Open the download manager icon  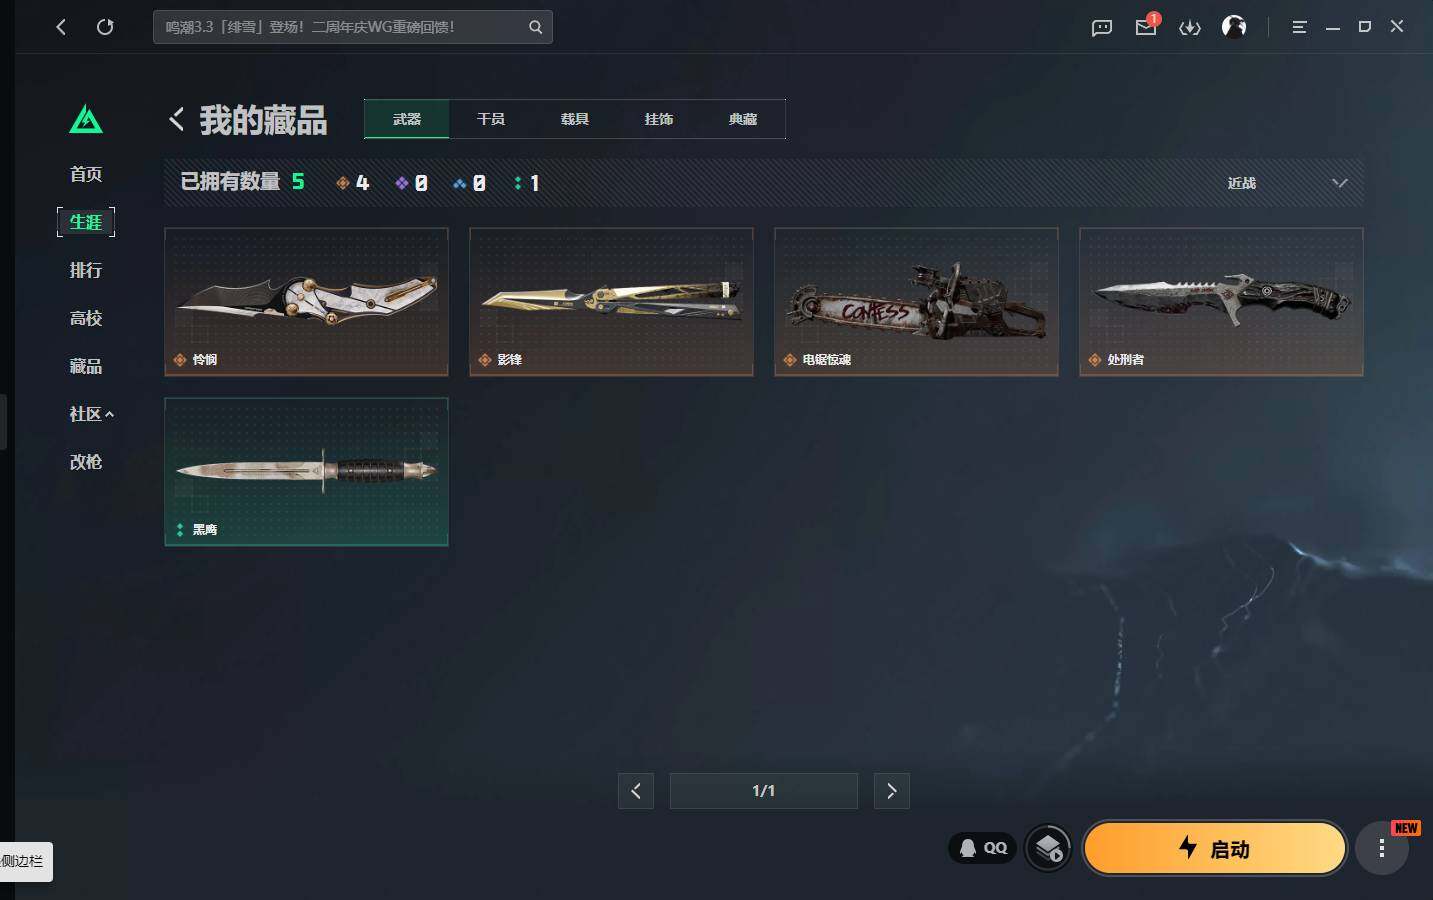1190,27
